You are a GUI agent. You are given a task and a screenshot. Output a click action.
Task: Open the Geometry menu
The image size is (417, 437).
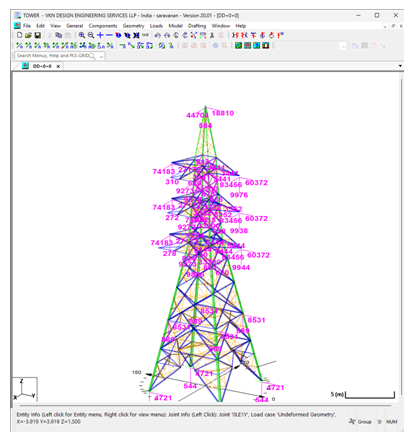133,26
